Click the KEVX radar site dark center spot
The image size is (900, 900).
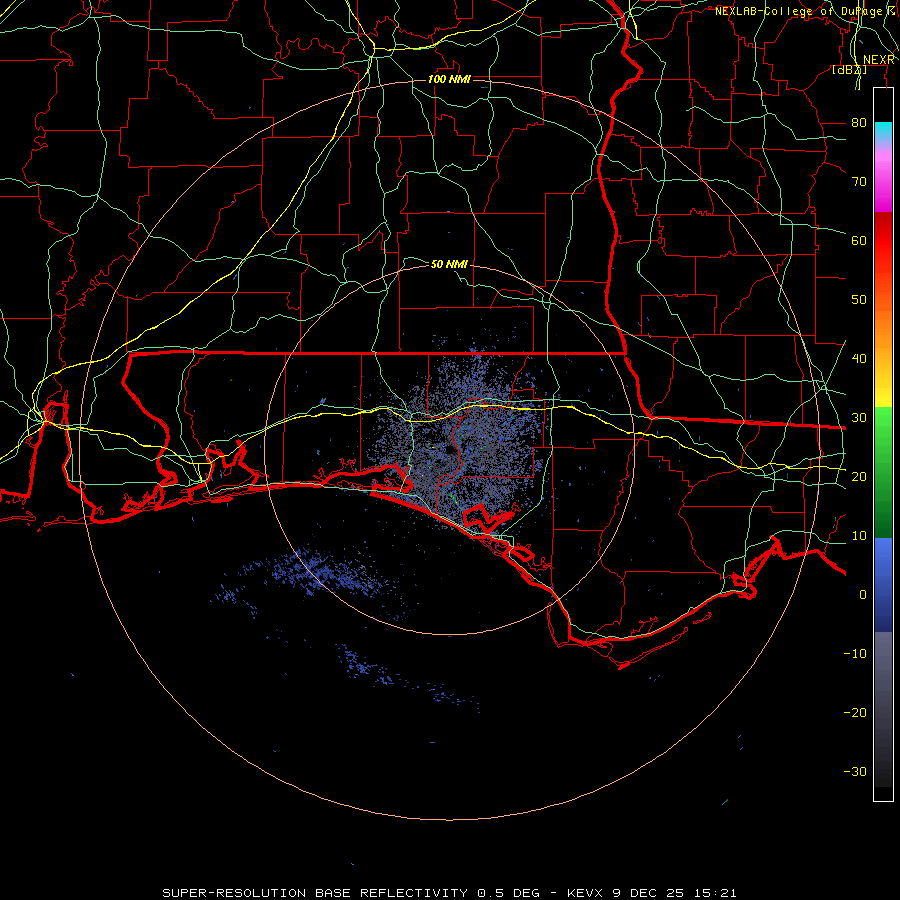coord(451,450)
